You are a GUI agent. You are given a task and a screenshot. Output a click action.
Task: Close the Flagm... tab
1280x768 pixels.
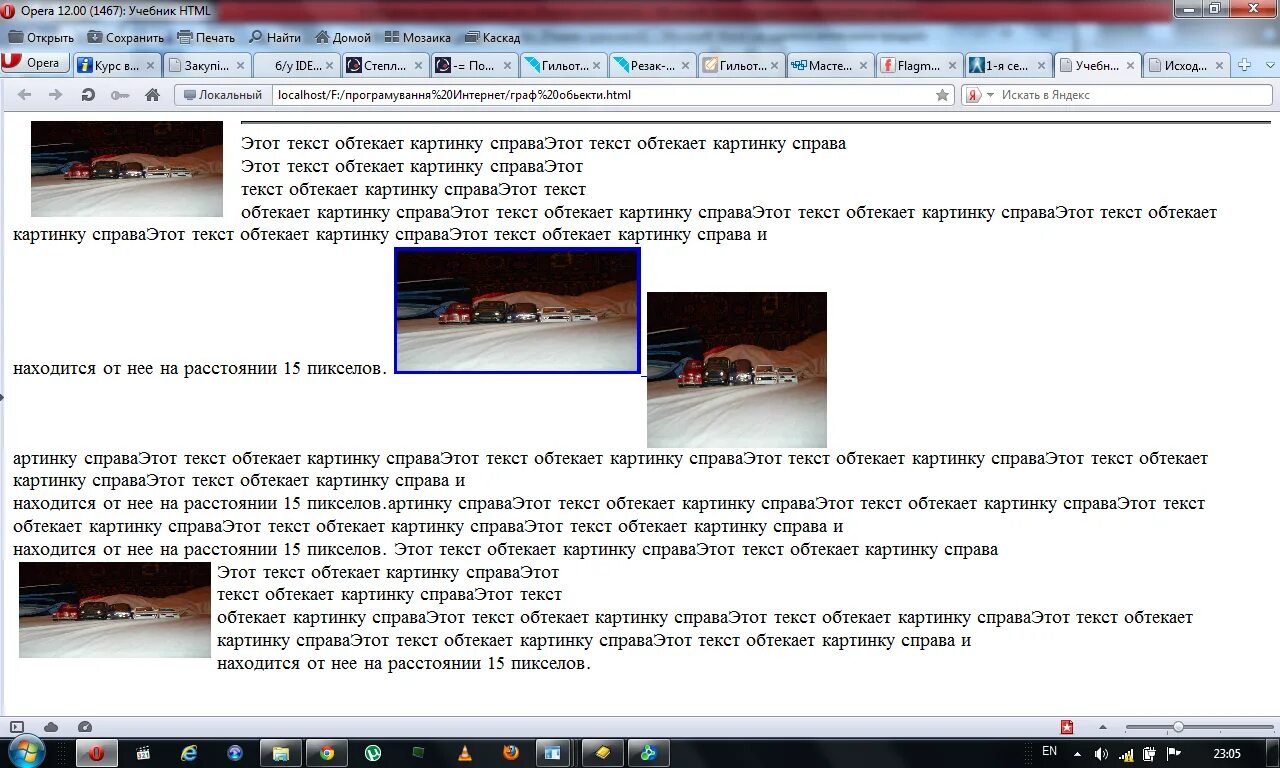pos(953,66)
